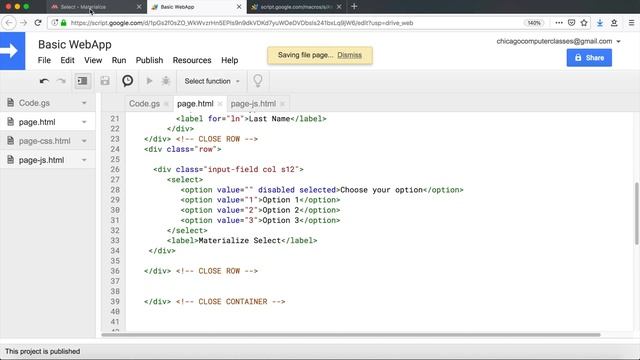Reload the page with browser refresh icon

(x=38, y=23)
